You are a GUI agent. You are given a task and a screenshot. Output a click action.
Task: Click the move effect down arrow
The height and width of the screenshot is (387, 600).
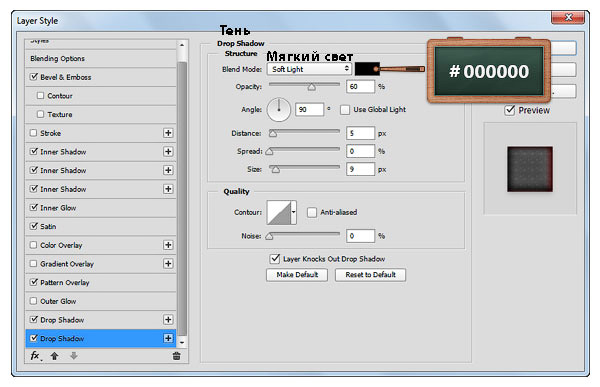point(74,356)
